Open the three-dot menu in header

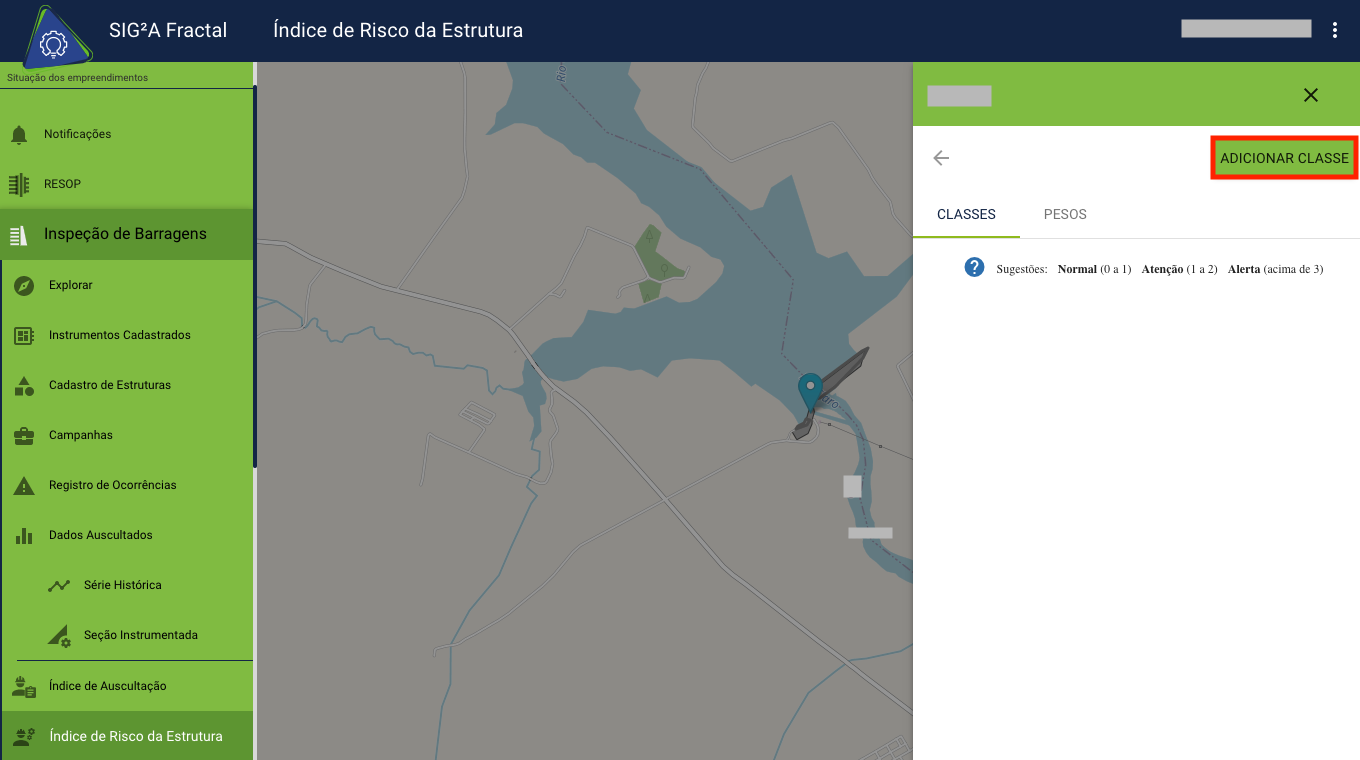[1335, 30]
